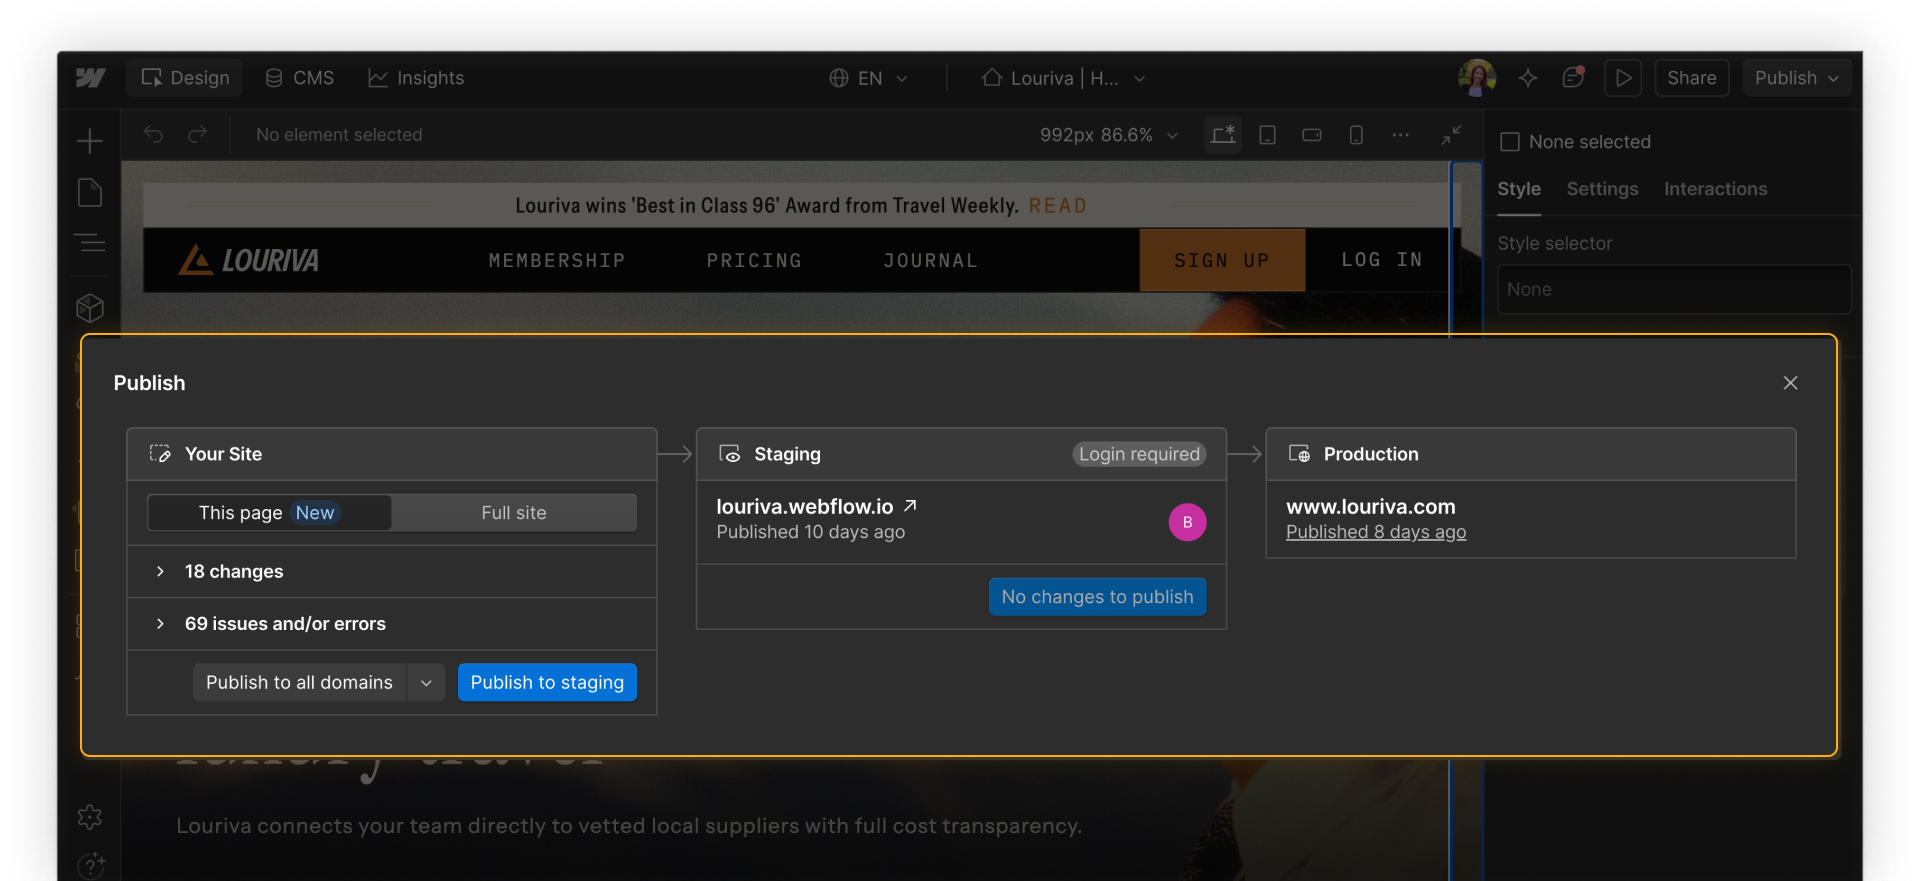Click the Preview play icon

click(1623, 78)
